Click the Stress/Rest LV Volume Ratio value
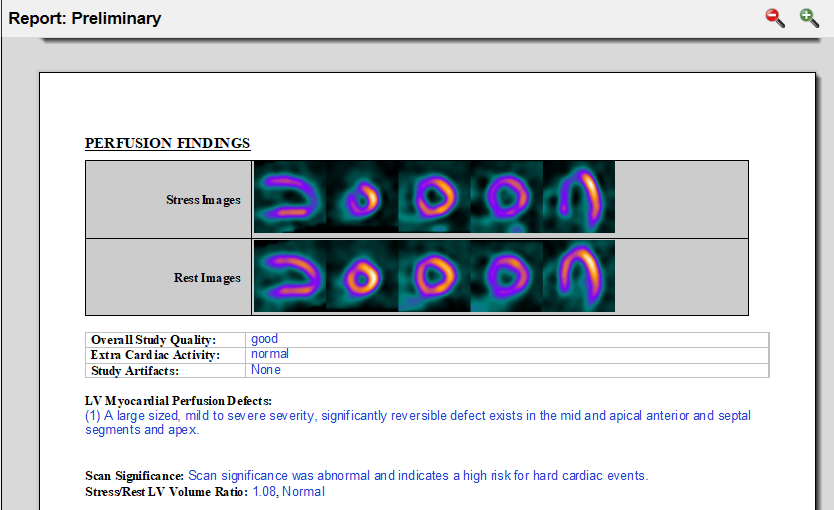Viewport: 834px width, 510px height. pyautogui.click(x=288, y=492)
